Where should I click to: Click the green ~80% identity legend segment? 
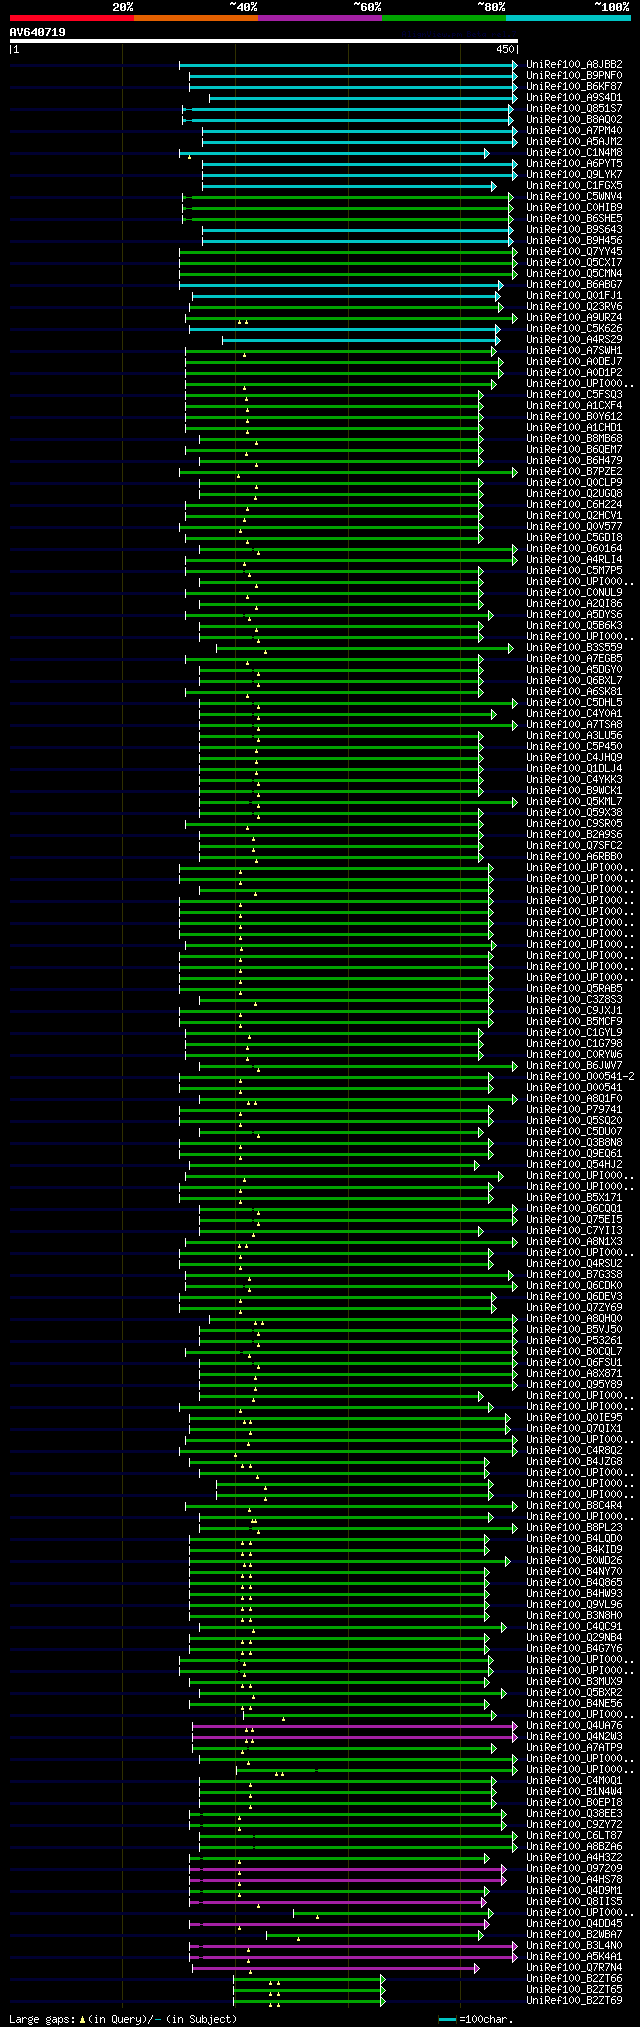444,17
